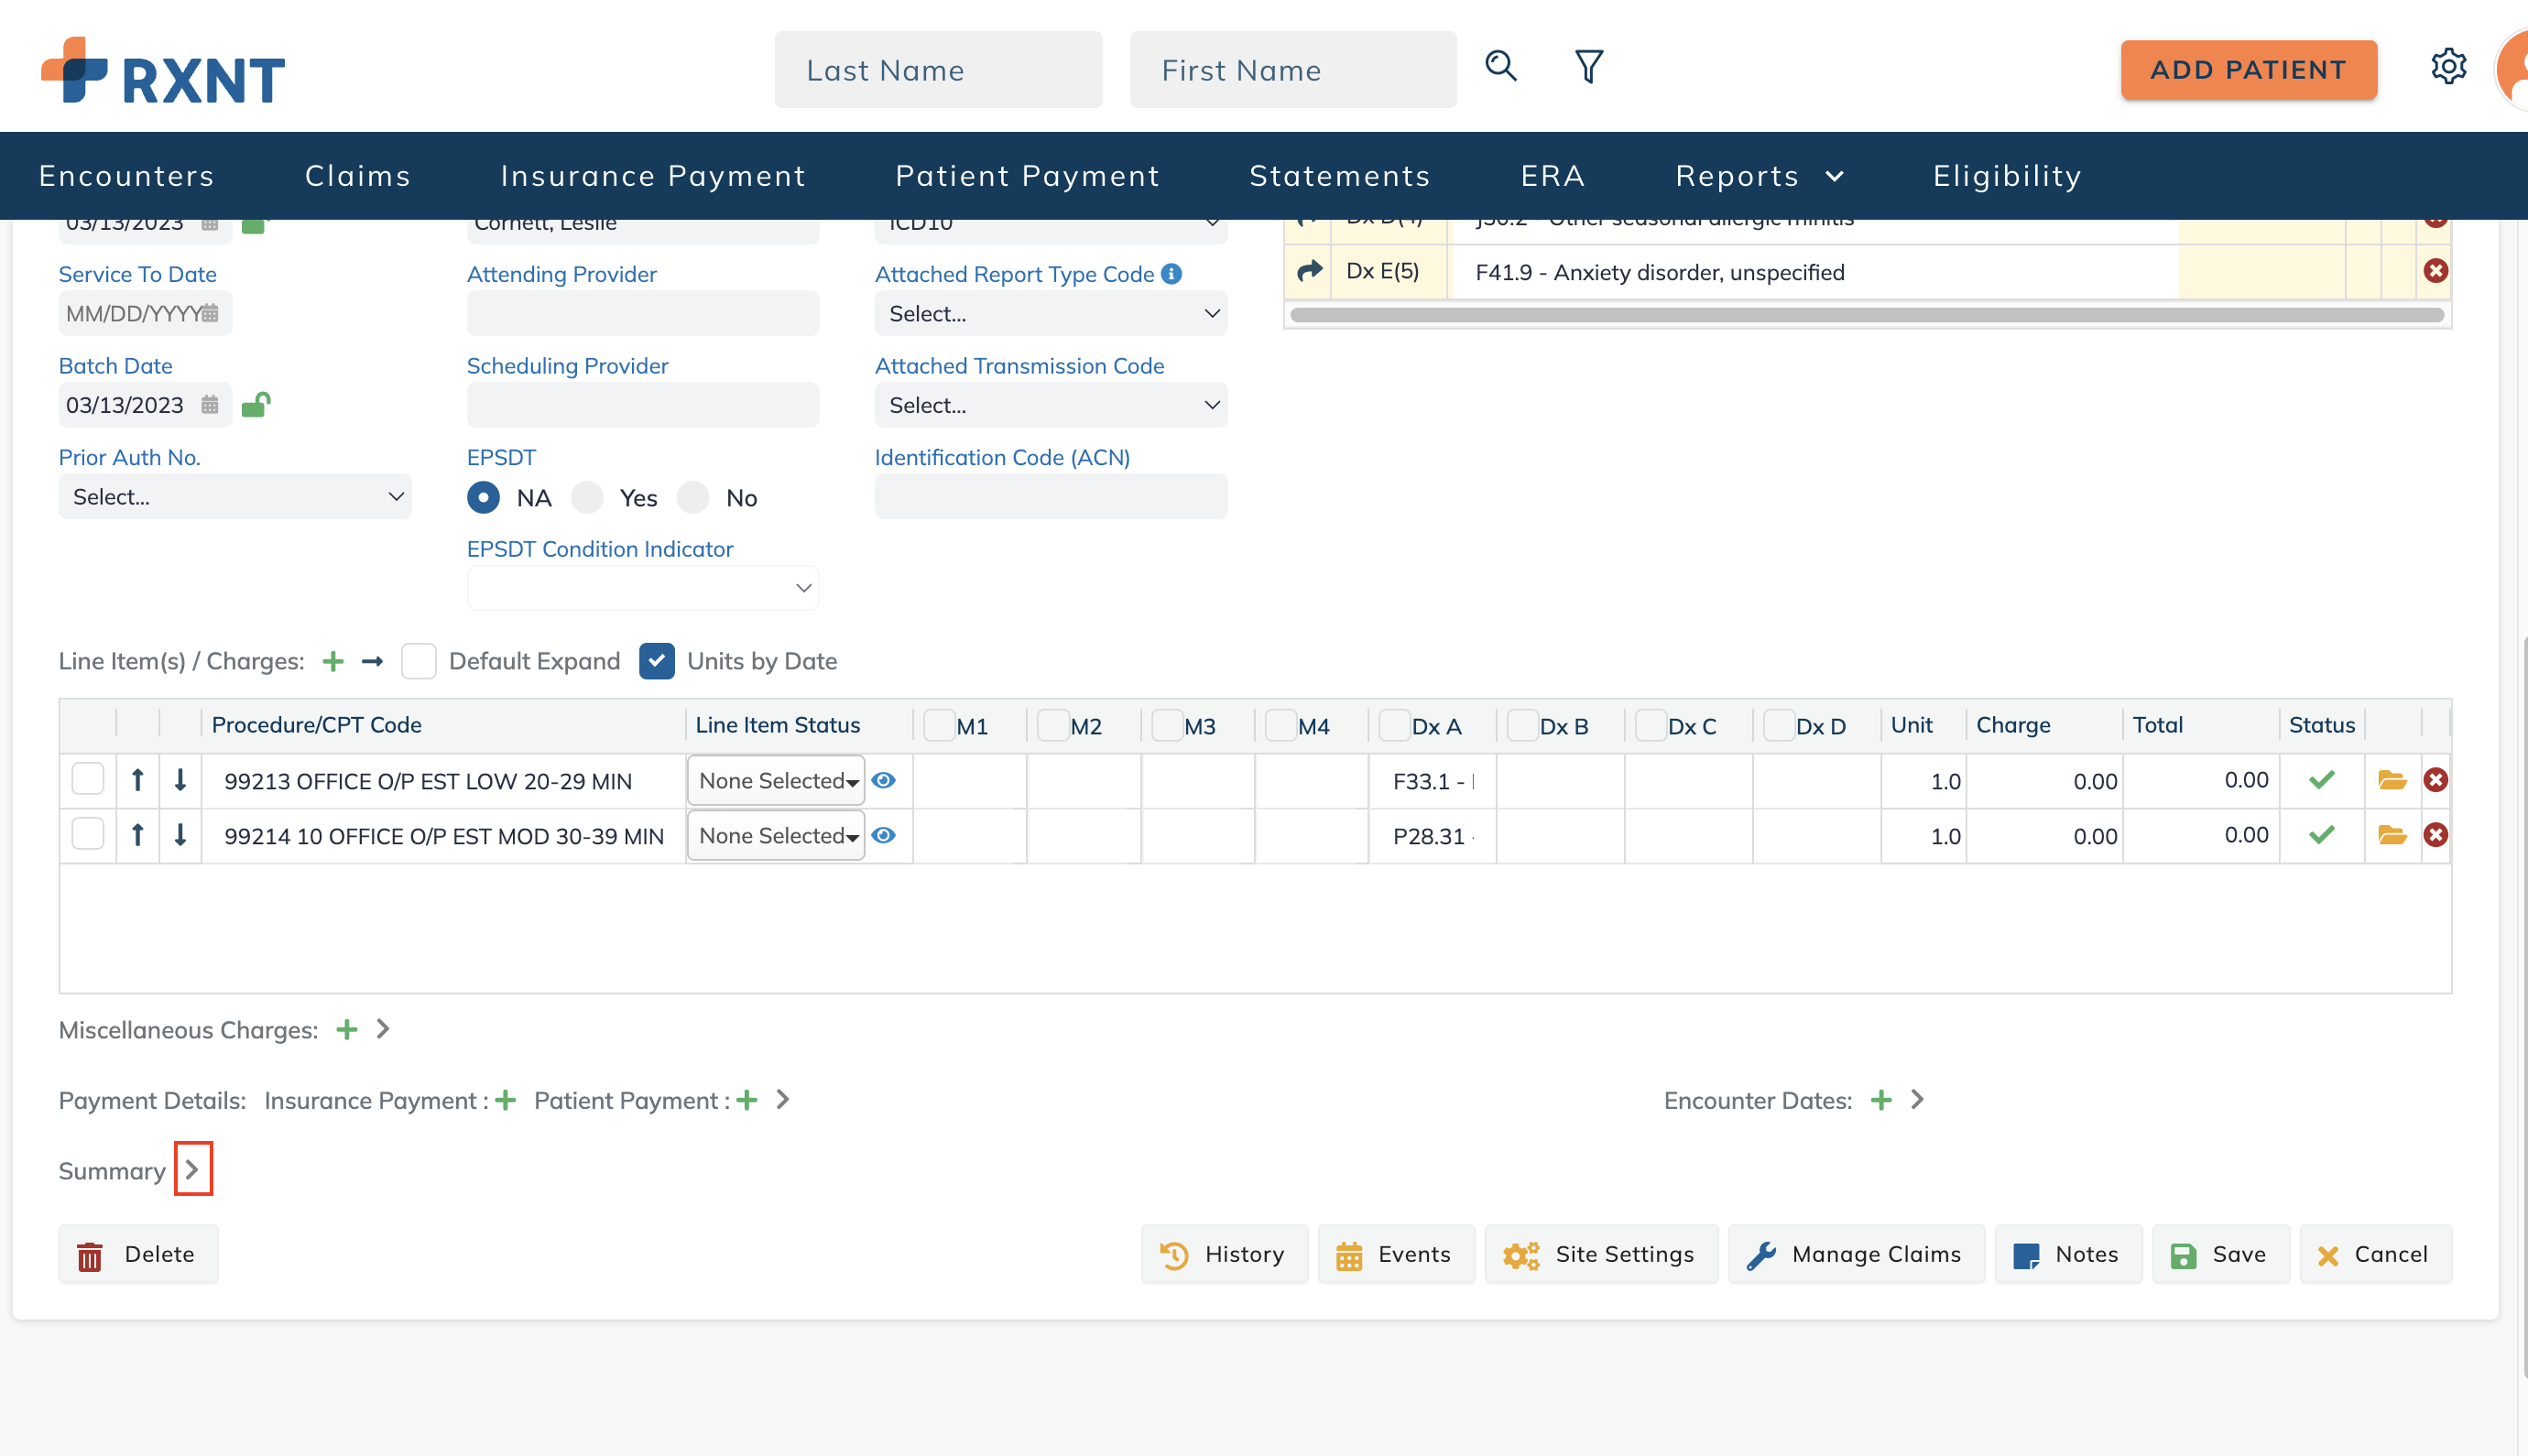Select EPSDT NA radio button
The height and width of the screenshot is (1456, 2528).
(483, 497)
